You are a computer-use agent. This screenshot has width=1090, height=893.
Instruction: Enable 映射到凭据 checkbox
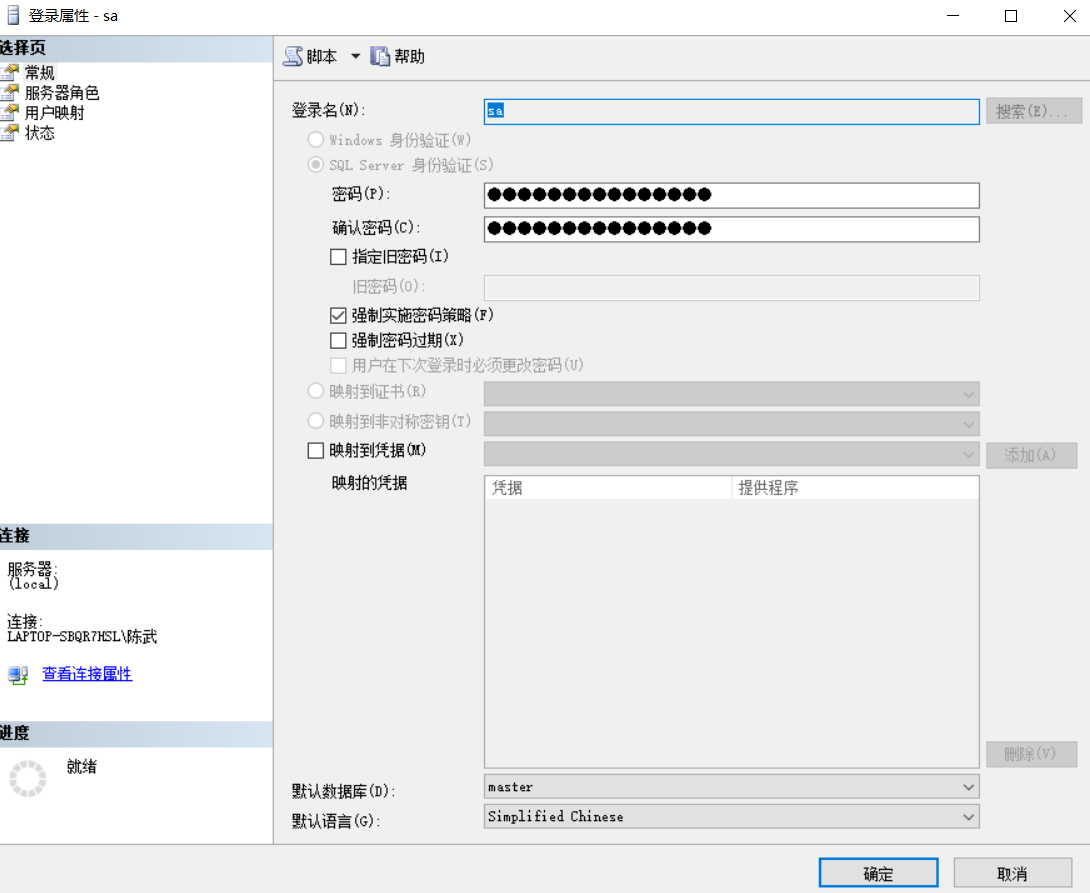(x=316, y=451)
